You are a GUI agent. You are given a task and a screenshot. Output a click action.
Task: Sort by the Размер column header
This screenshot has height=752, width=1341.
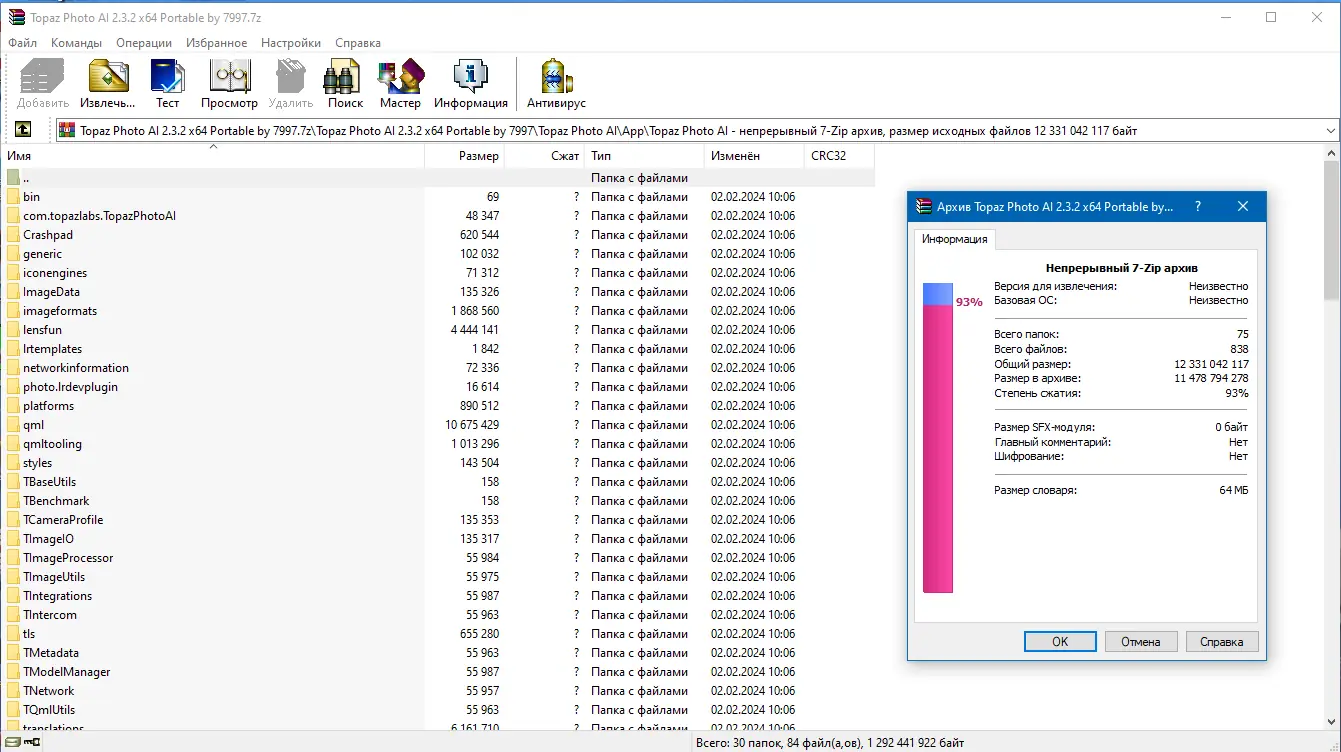pyautogui.click(x=465, y=156)
